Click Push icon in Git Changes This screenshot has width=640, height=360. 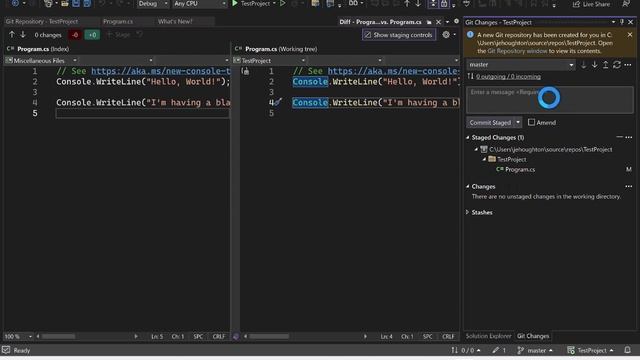point(606,64)
